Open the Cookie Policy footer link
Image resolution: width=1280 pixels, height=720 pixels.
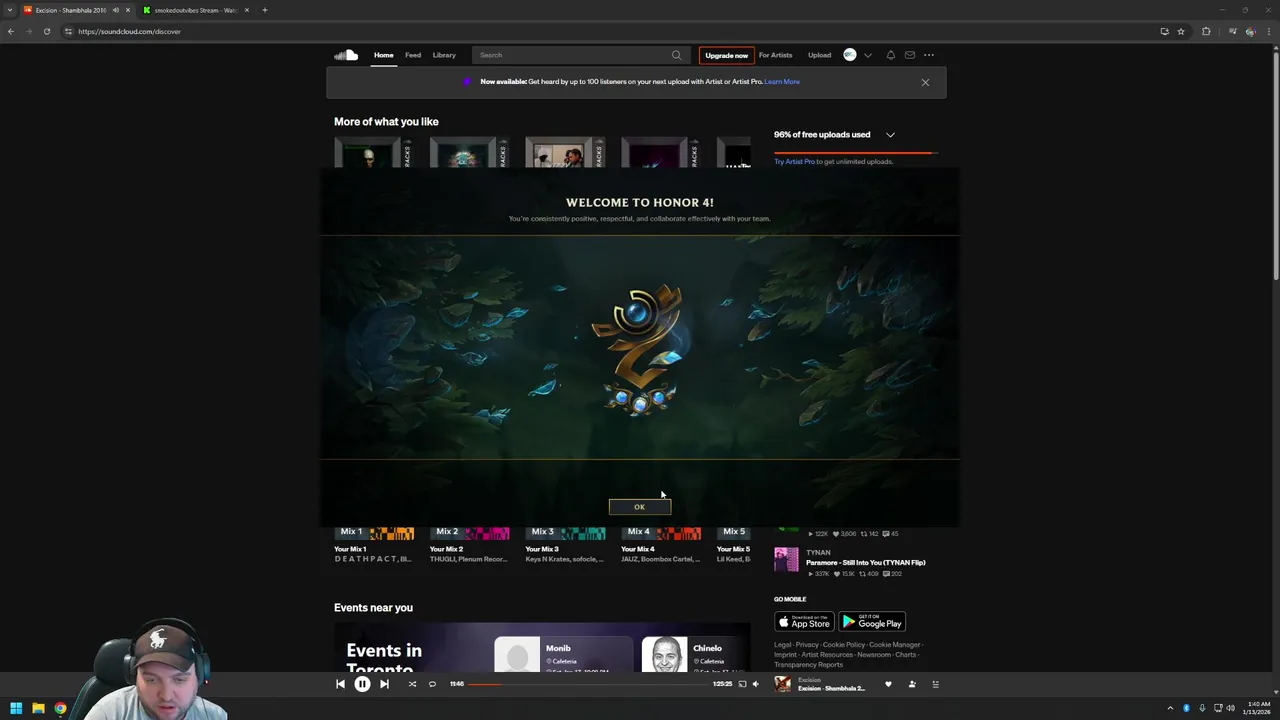[x=843, y=645]
